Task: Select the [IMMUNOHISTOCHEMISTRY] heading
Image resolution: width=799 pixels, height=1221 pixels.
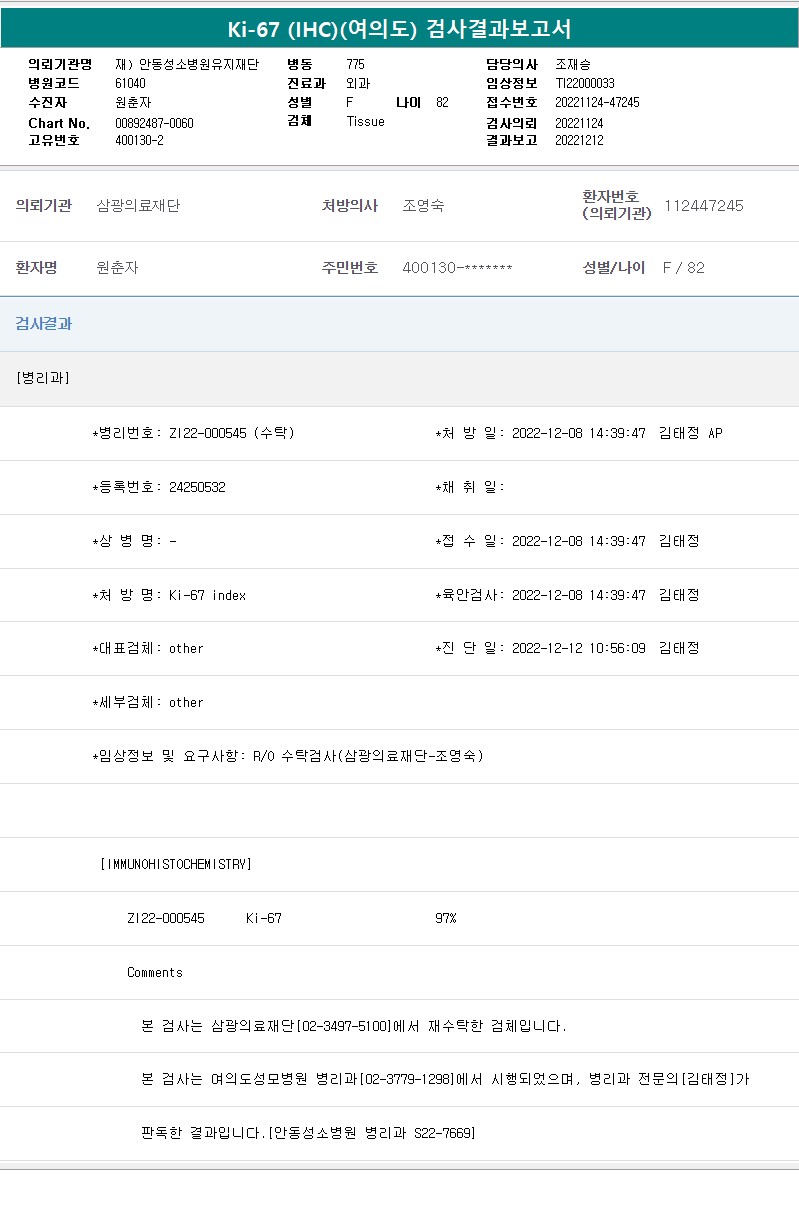Action: coord(176,864)
